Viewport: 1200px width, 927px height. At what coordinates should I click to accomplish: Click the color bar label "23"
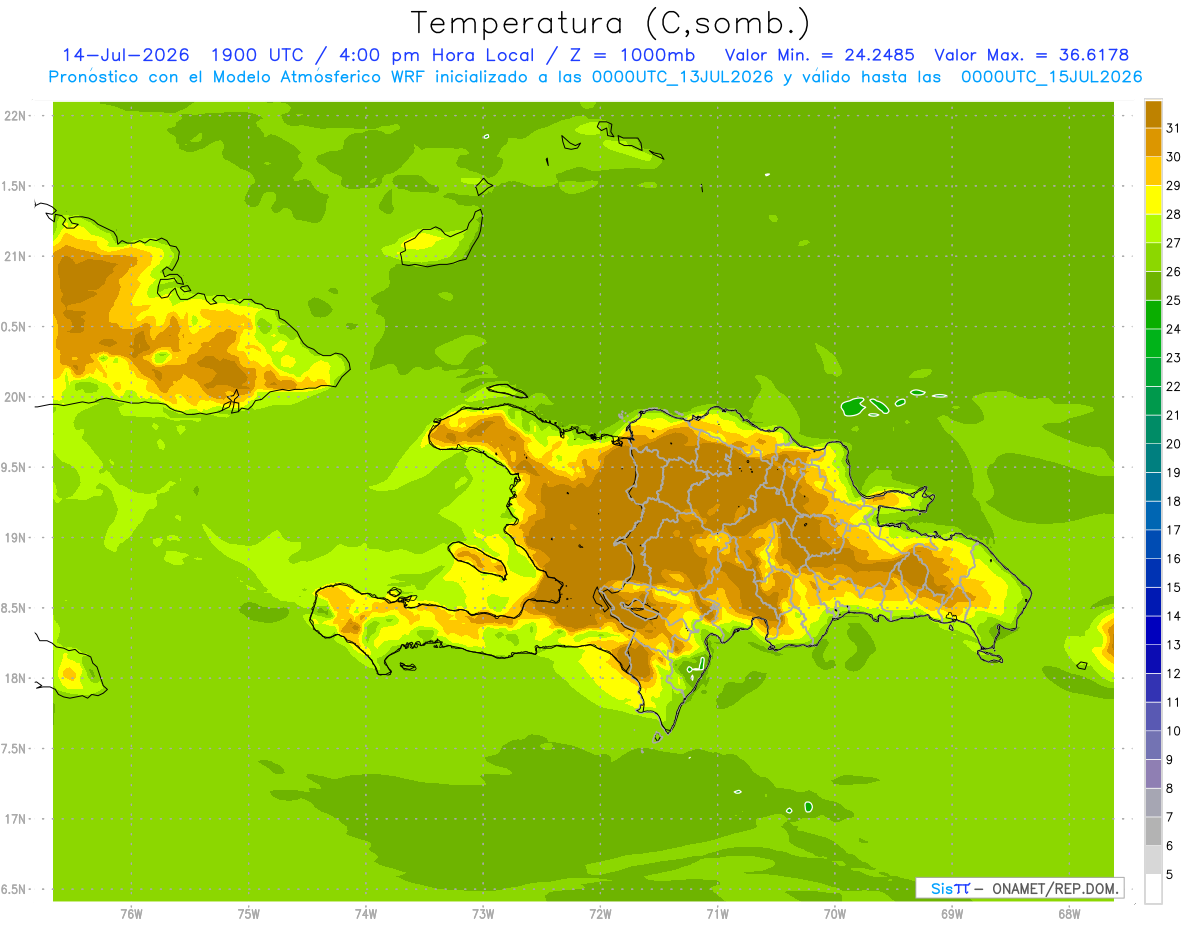[1174, 358]
